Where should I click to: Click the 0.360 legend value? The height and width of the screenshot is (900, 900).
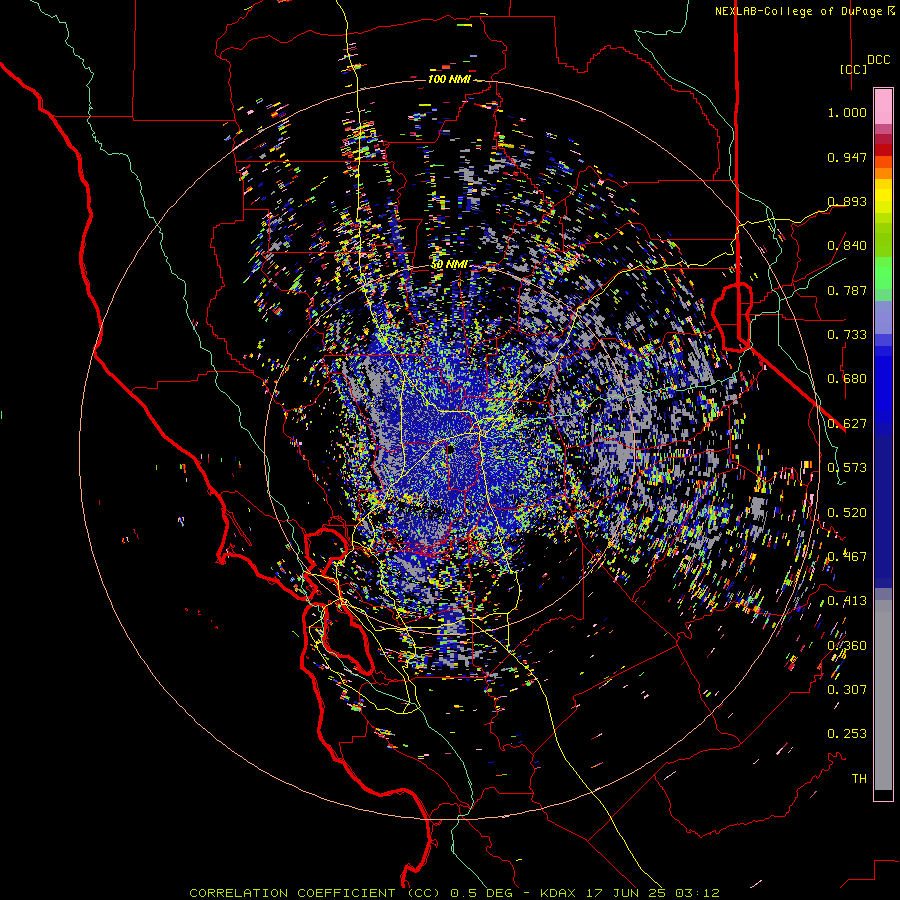[847, 646]
